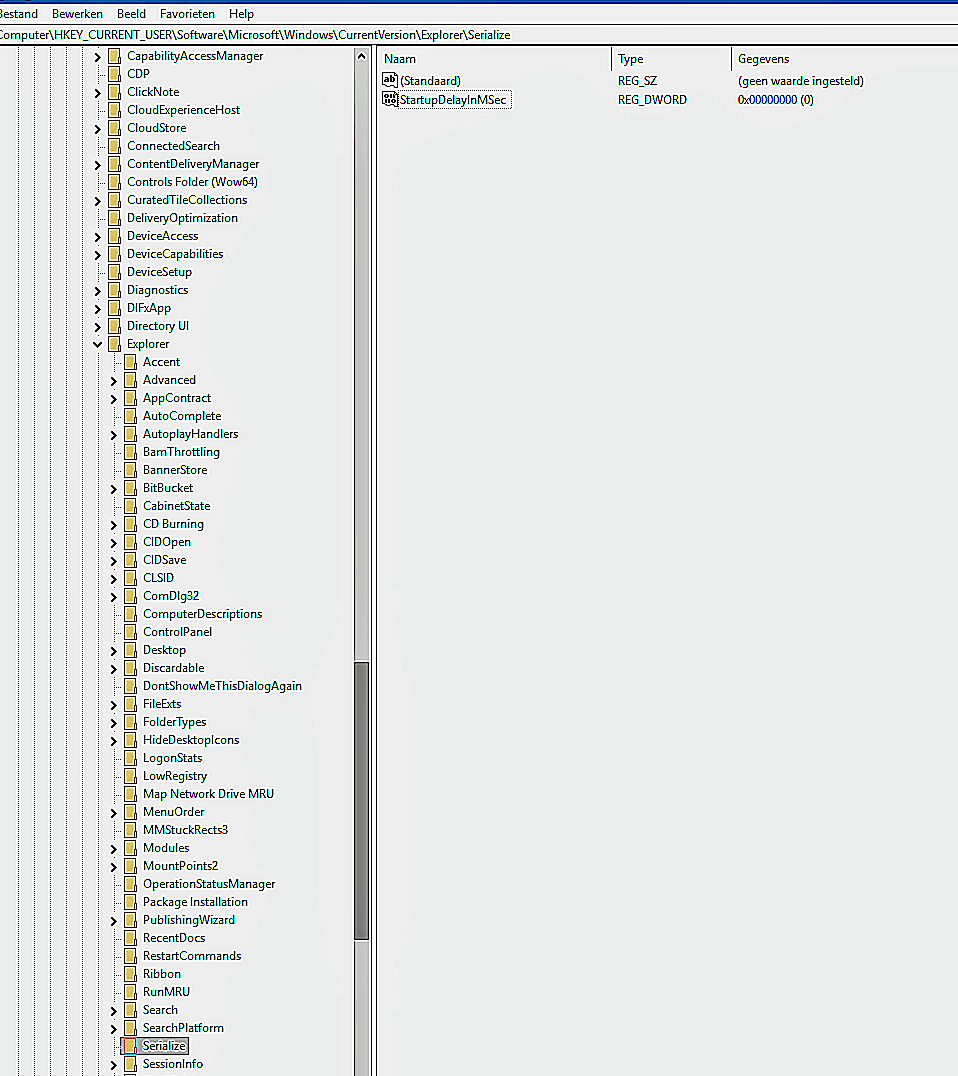Click the folder icon next to CLSID
The image size is (958, 1076).
click(x=130, y=578)
